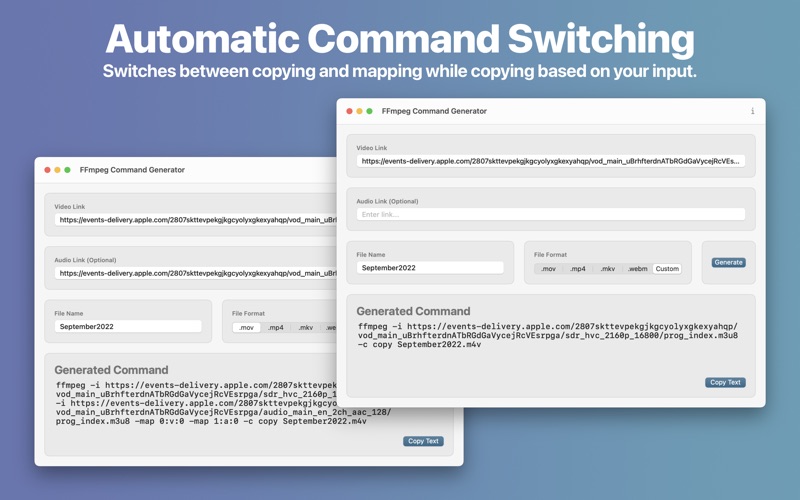Click 'File Format' label in front window
Viewport: 800px width, 500px height.
point(551,255)
